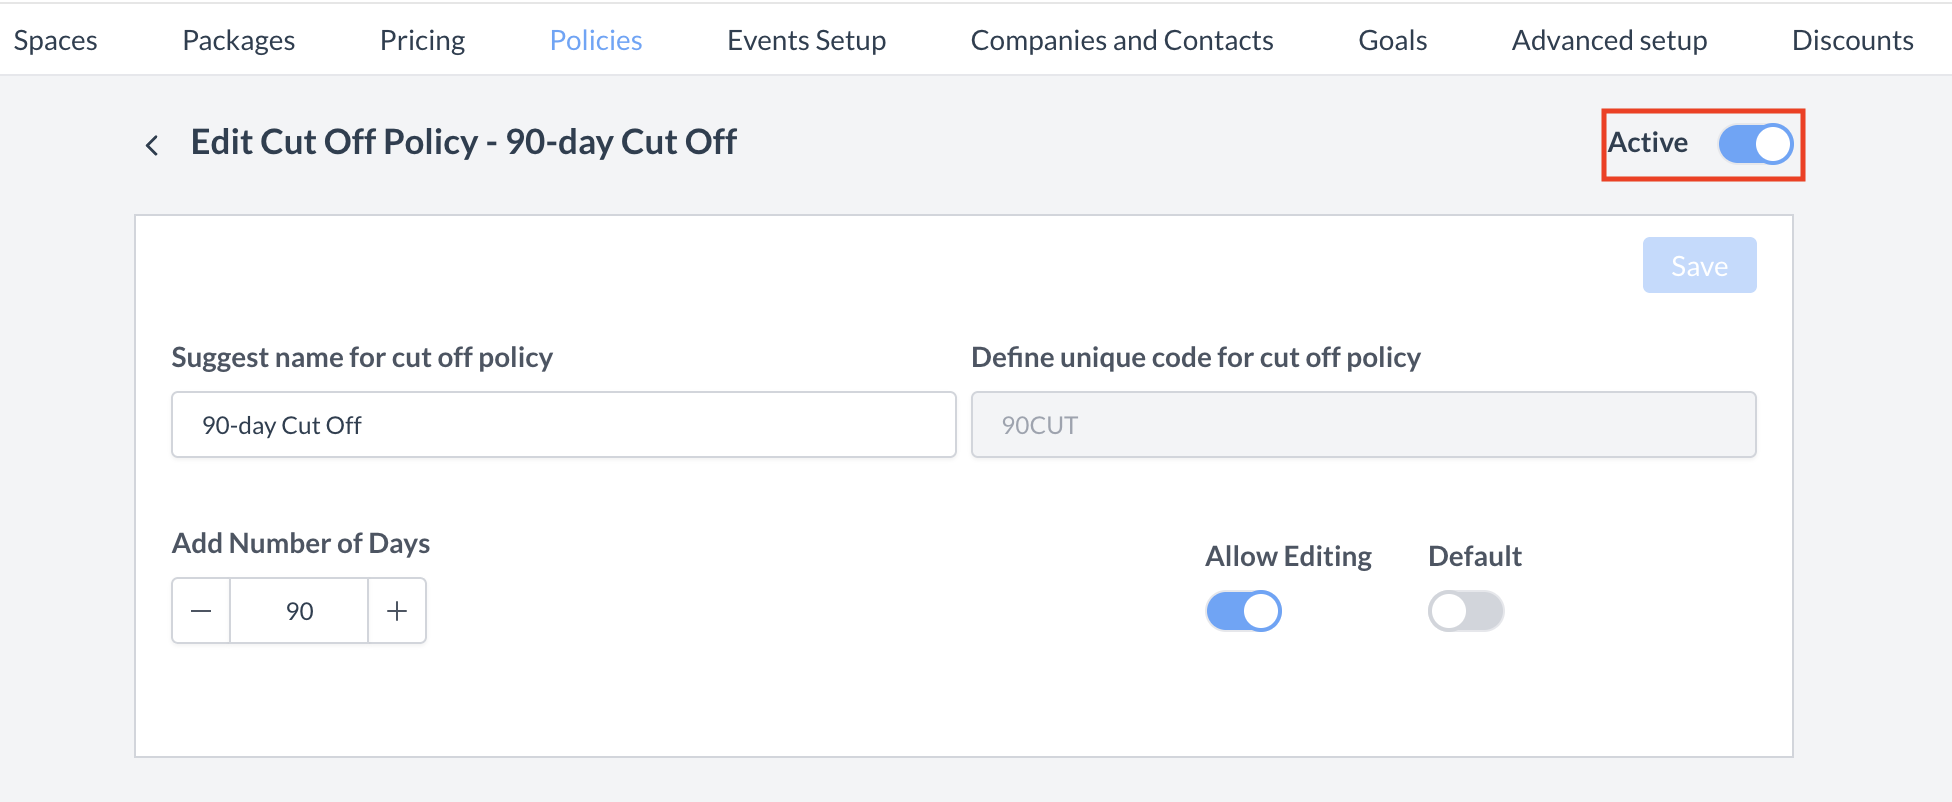Switch to the Goals tab

point(1391,39)
